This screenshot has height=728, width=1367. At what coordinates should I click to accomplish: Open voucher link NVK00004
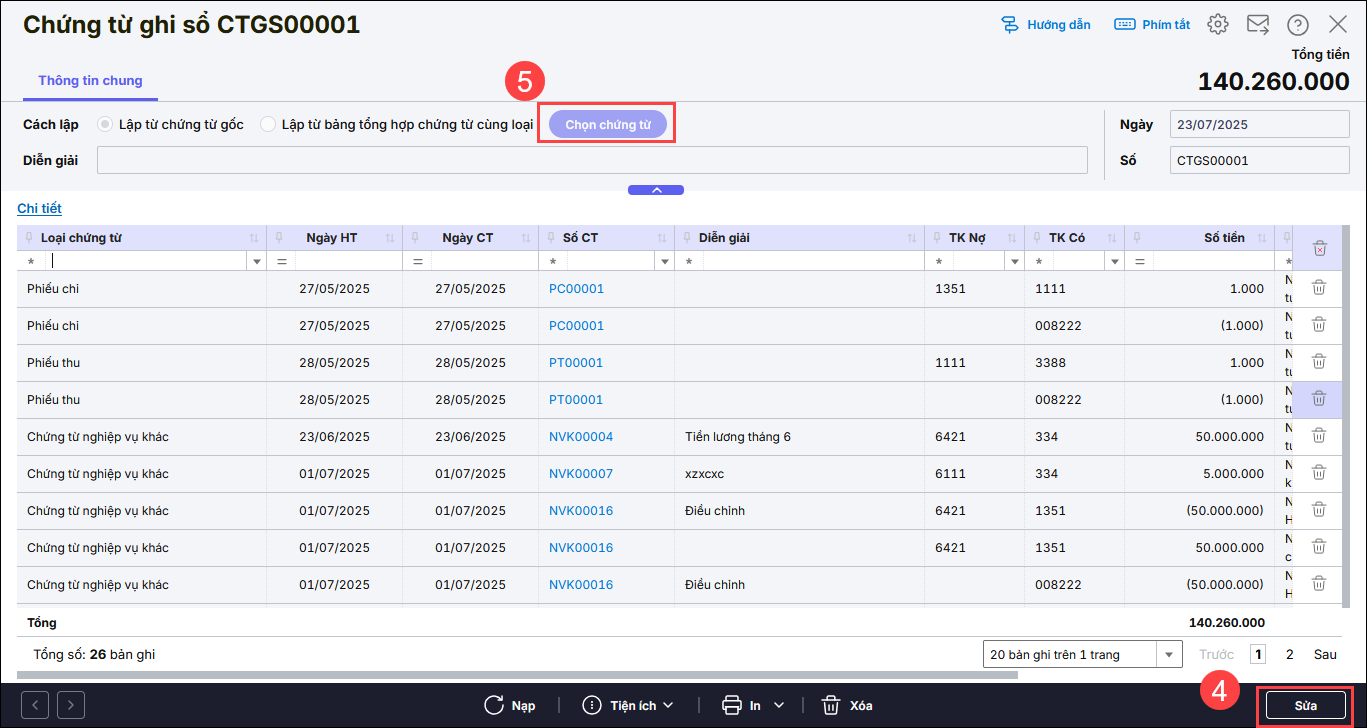581,436
